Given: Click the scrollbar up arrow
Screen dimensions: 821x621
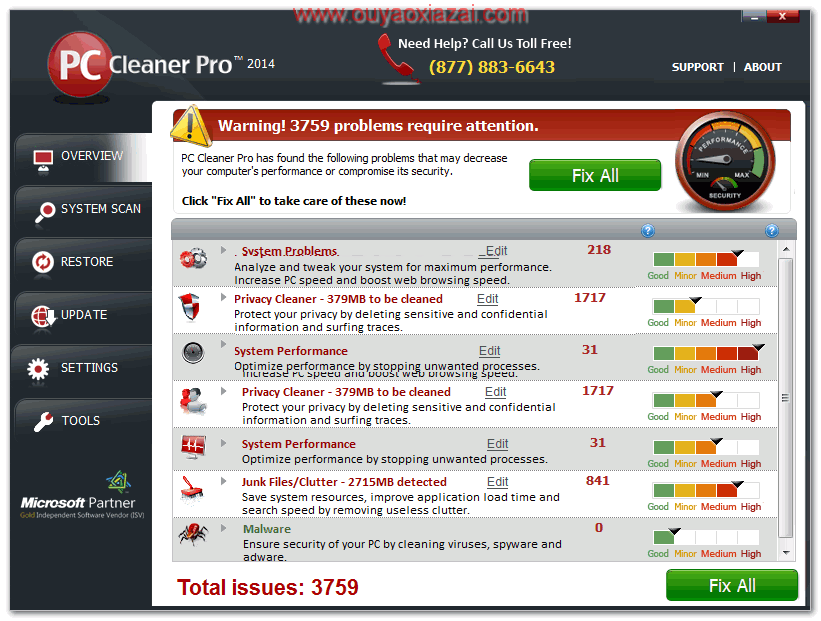Looking at the screenshot, I should [x=786, y=249].
